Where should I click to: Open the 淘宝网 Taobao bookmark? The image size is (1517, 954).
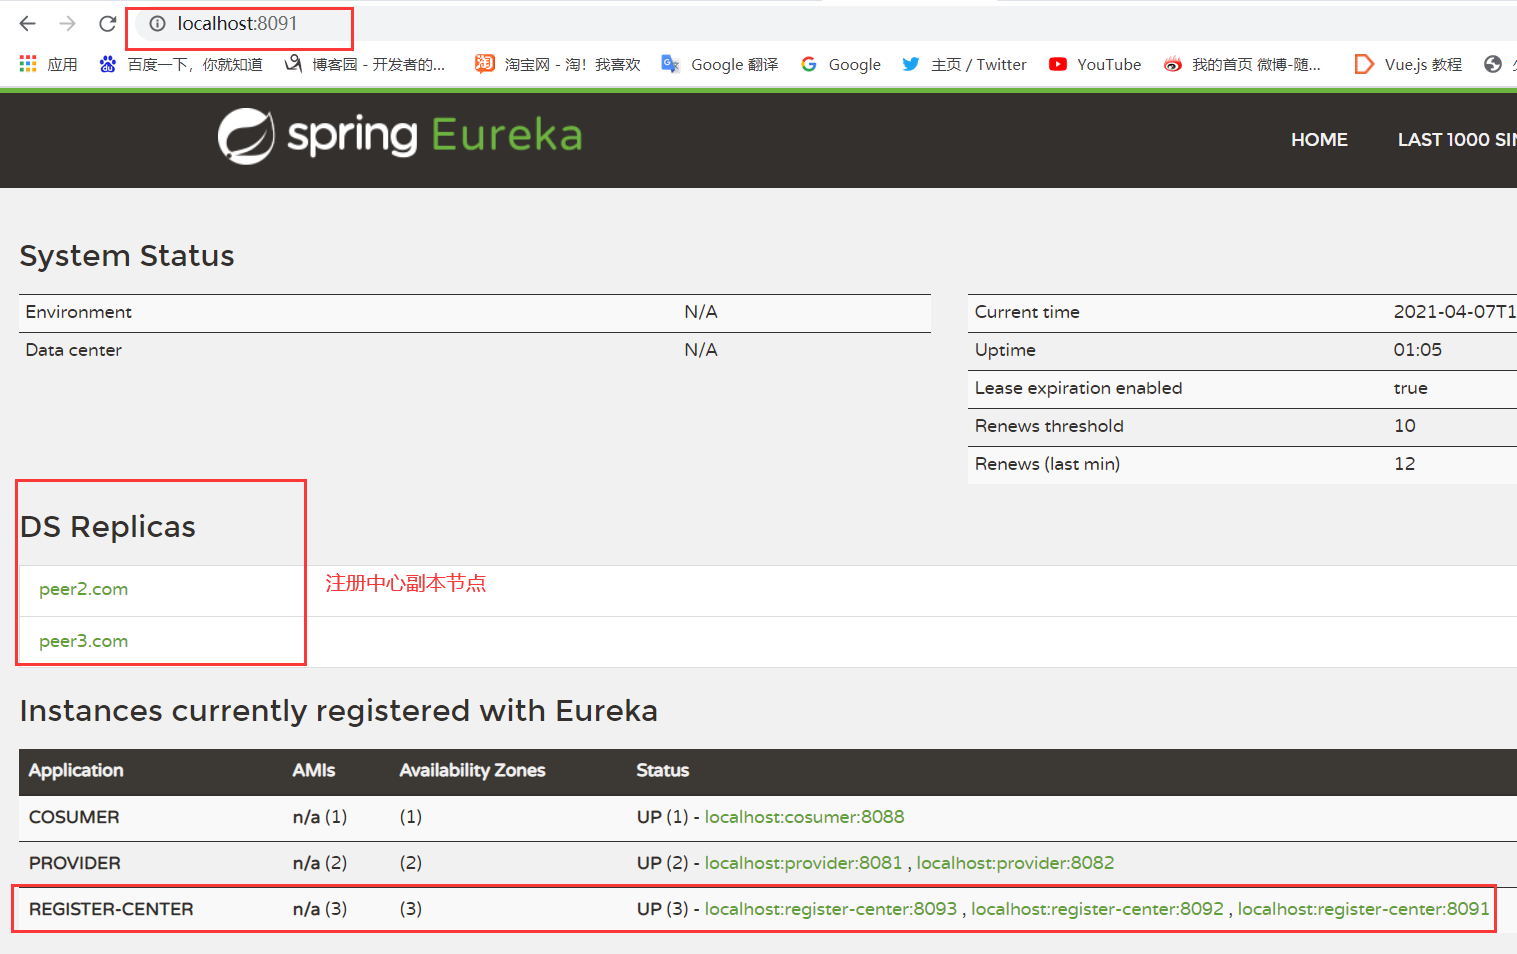[x=556, y=63]
